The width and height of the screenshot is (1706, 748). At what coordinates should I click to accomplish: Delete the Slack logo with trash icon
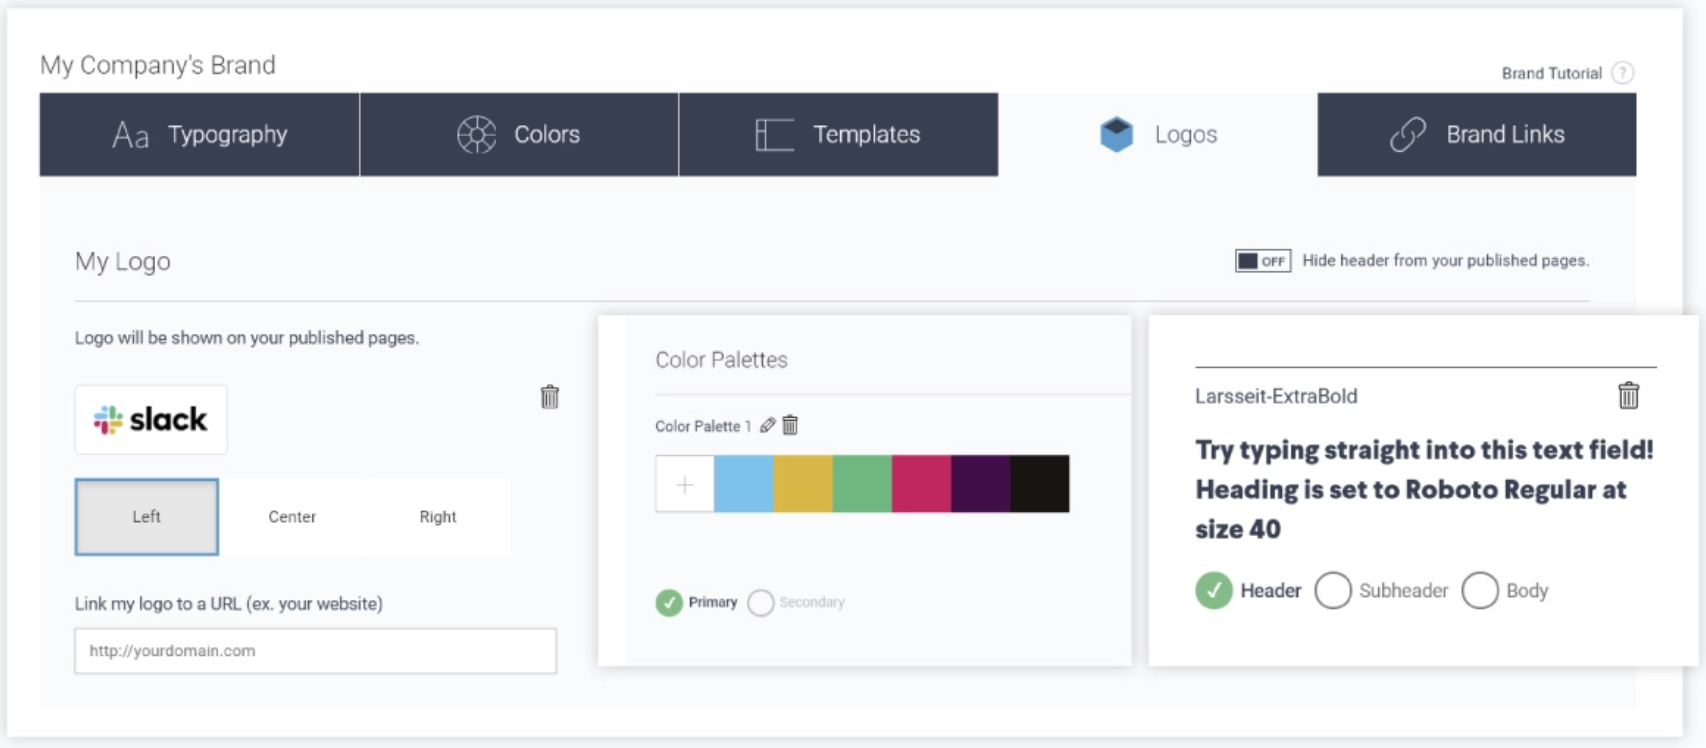(549, 397)
